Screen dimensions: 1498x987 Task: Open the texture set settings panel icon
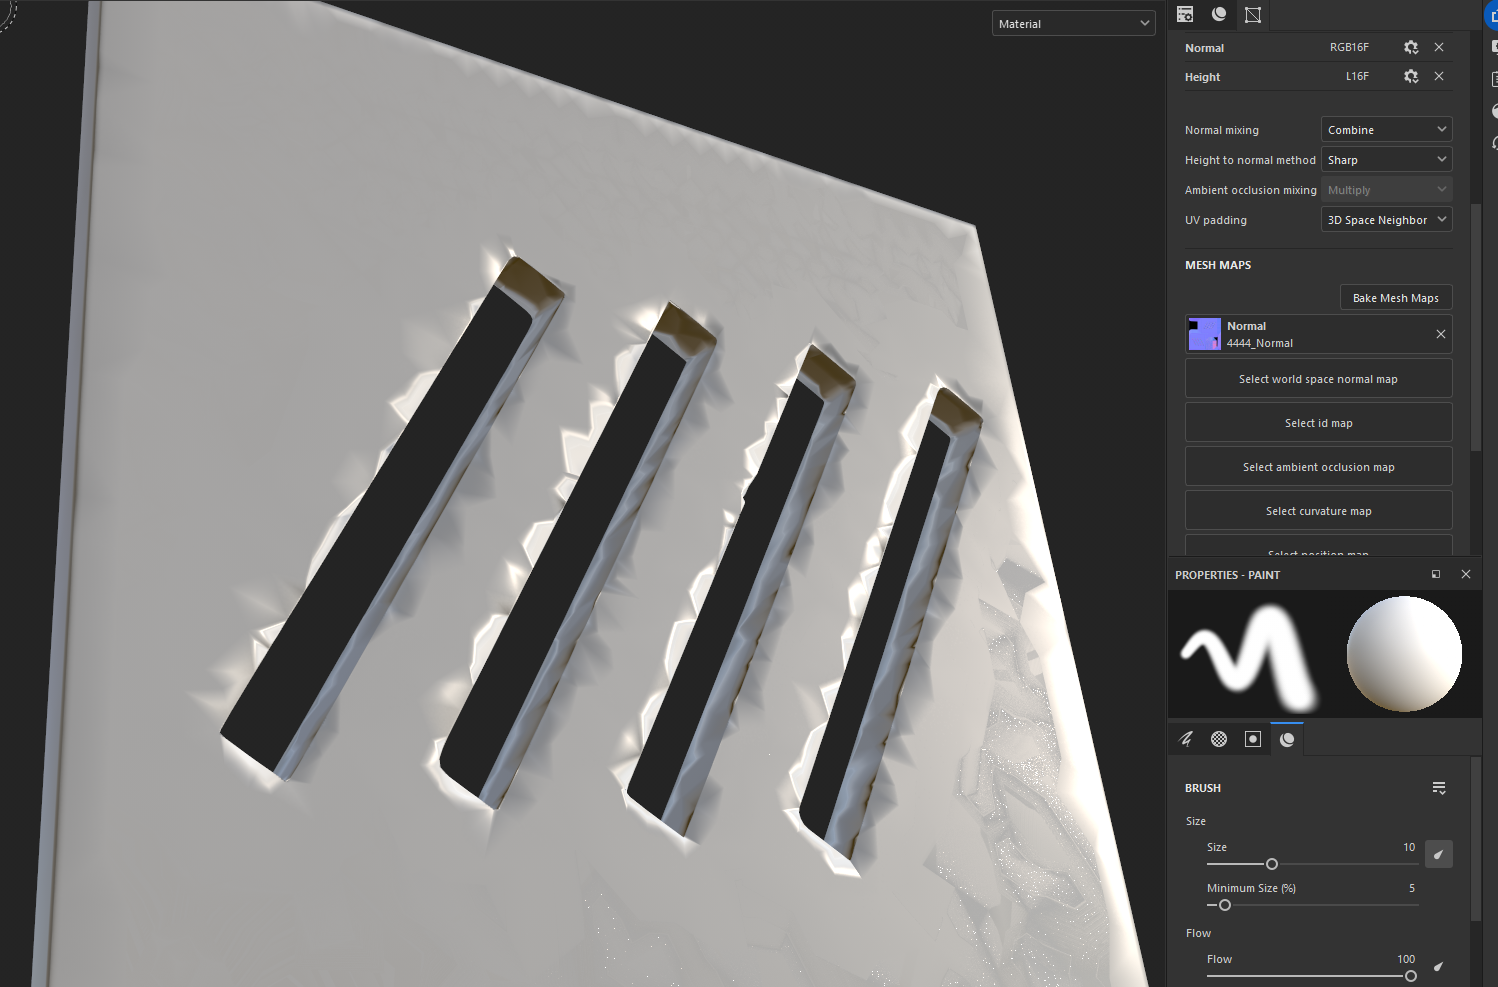point(1185,14)
